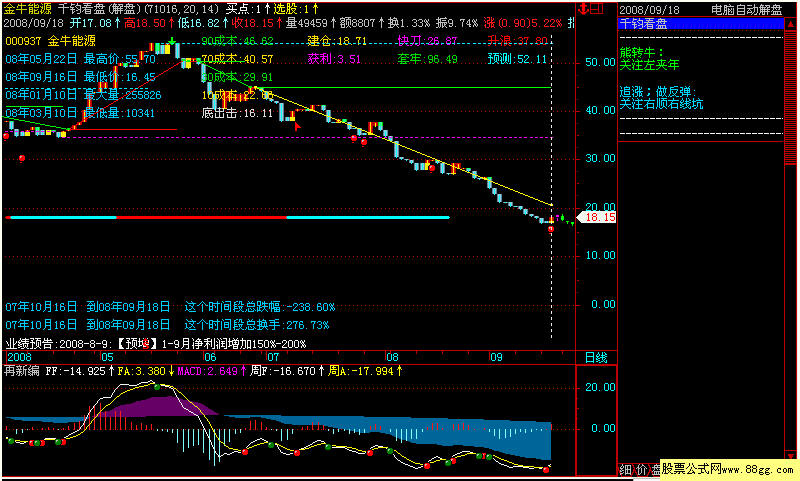Click the red anchor icon above price axis
The height and width of the screenshot is (481, 800).
584,9
